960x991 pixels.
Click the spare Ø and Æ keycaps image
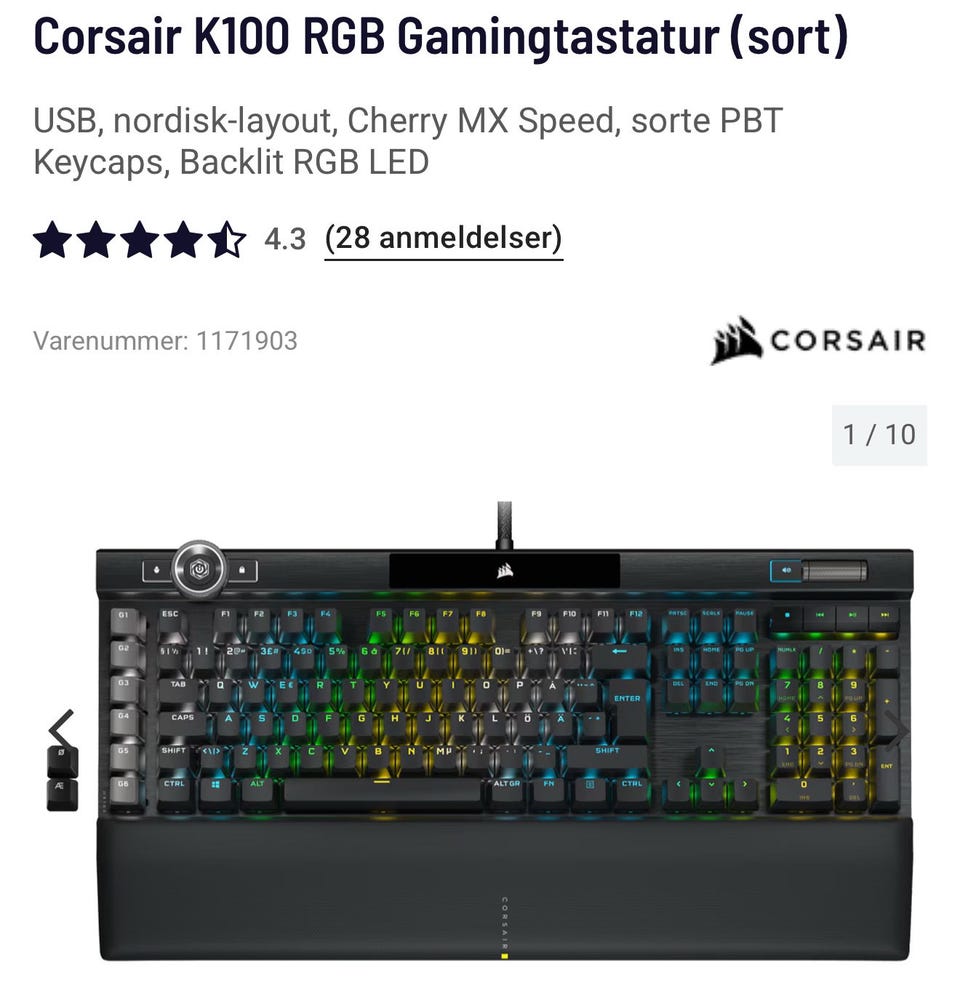(63, 779)
